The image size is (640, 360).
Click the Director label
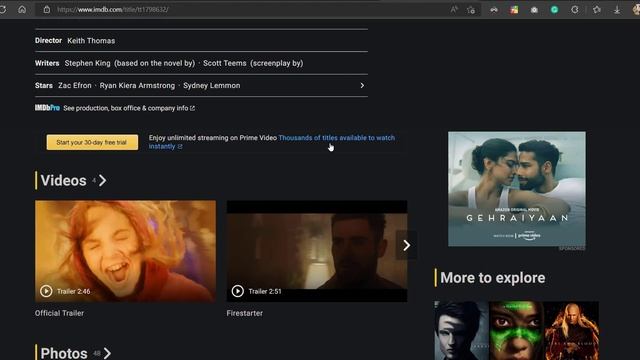[x=48, y=40]
